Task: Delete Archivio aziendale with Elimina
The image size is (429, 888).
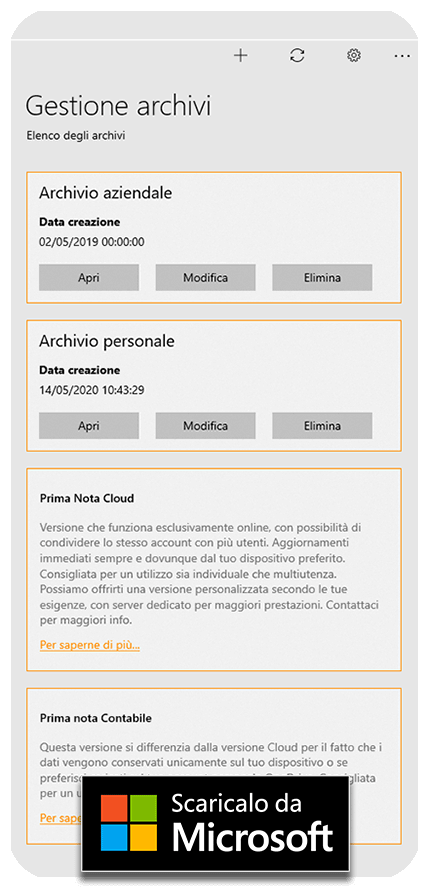Action: [x=322, y=278]
